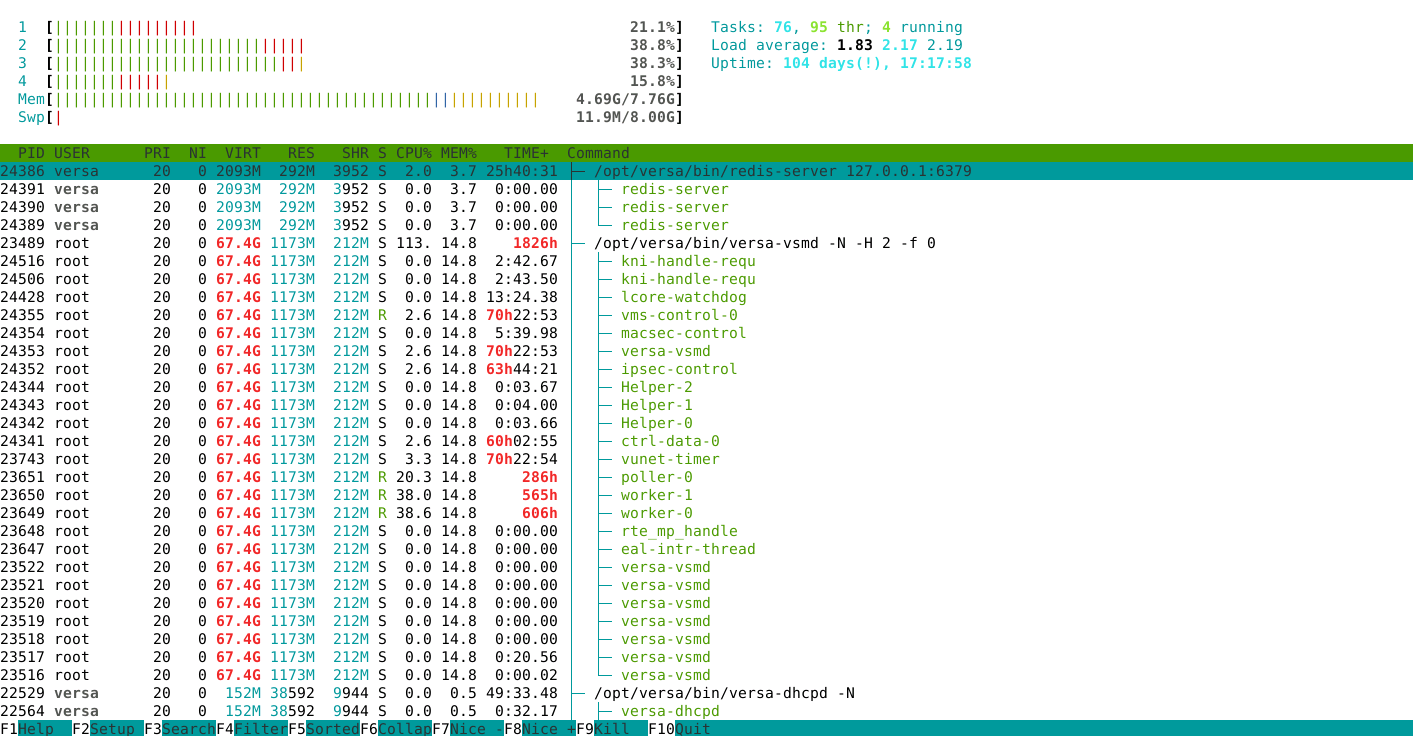
Task: Select redis-server thread PID 24391
Action: [x=706, y=189]
